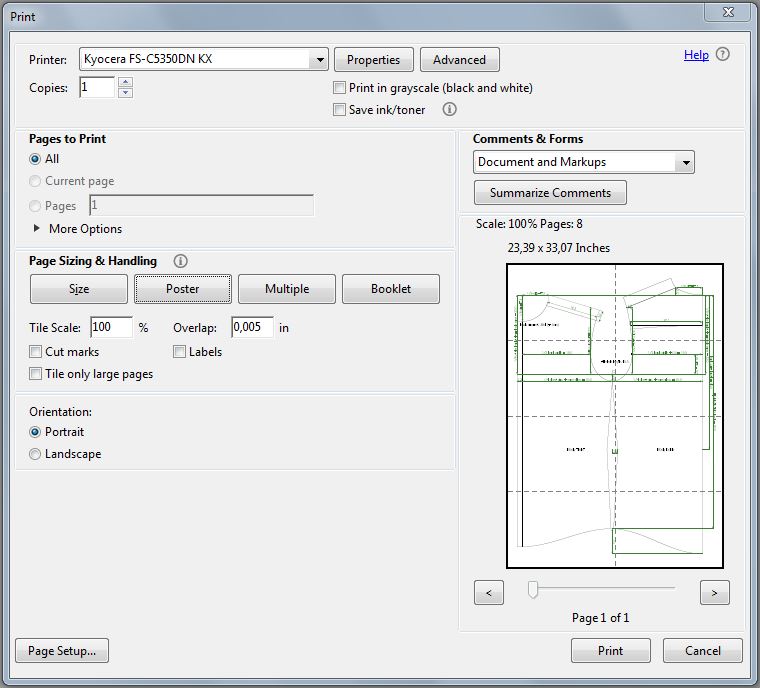Close the Print dialog window
The width and height of the screenshot is (760, 688).
[x=728, y=12]
